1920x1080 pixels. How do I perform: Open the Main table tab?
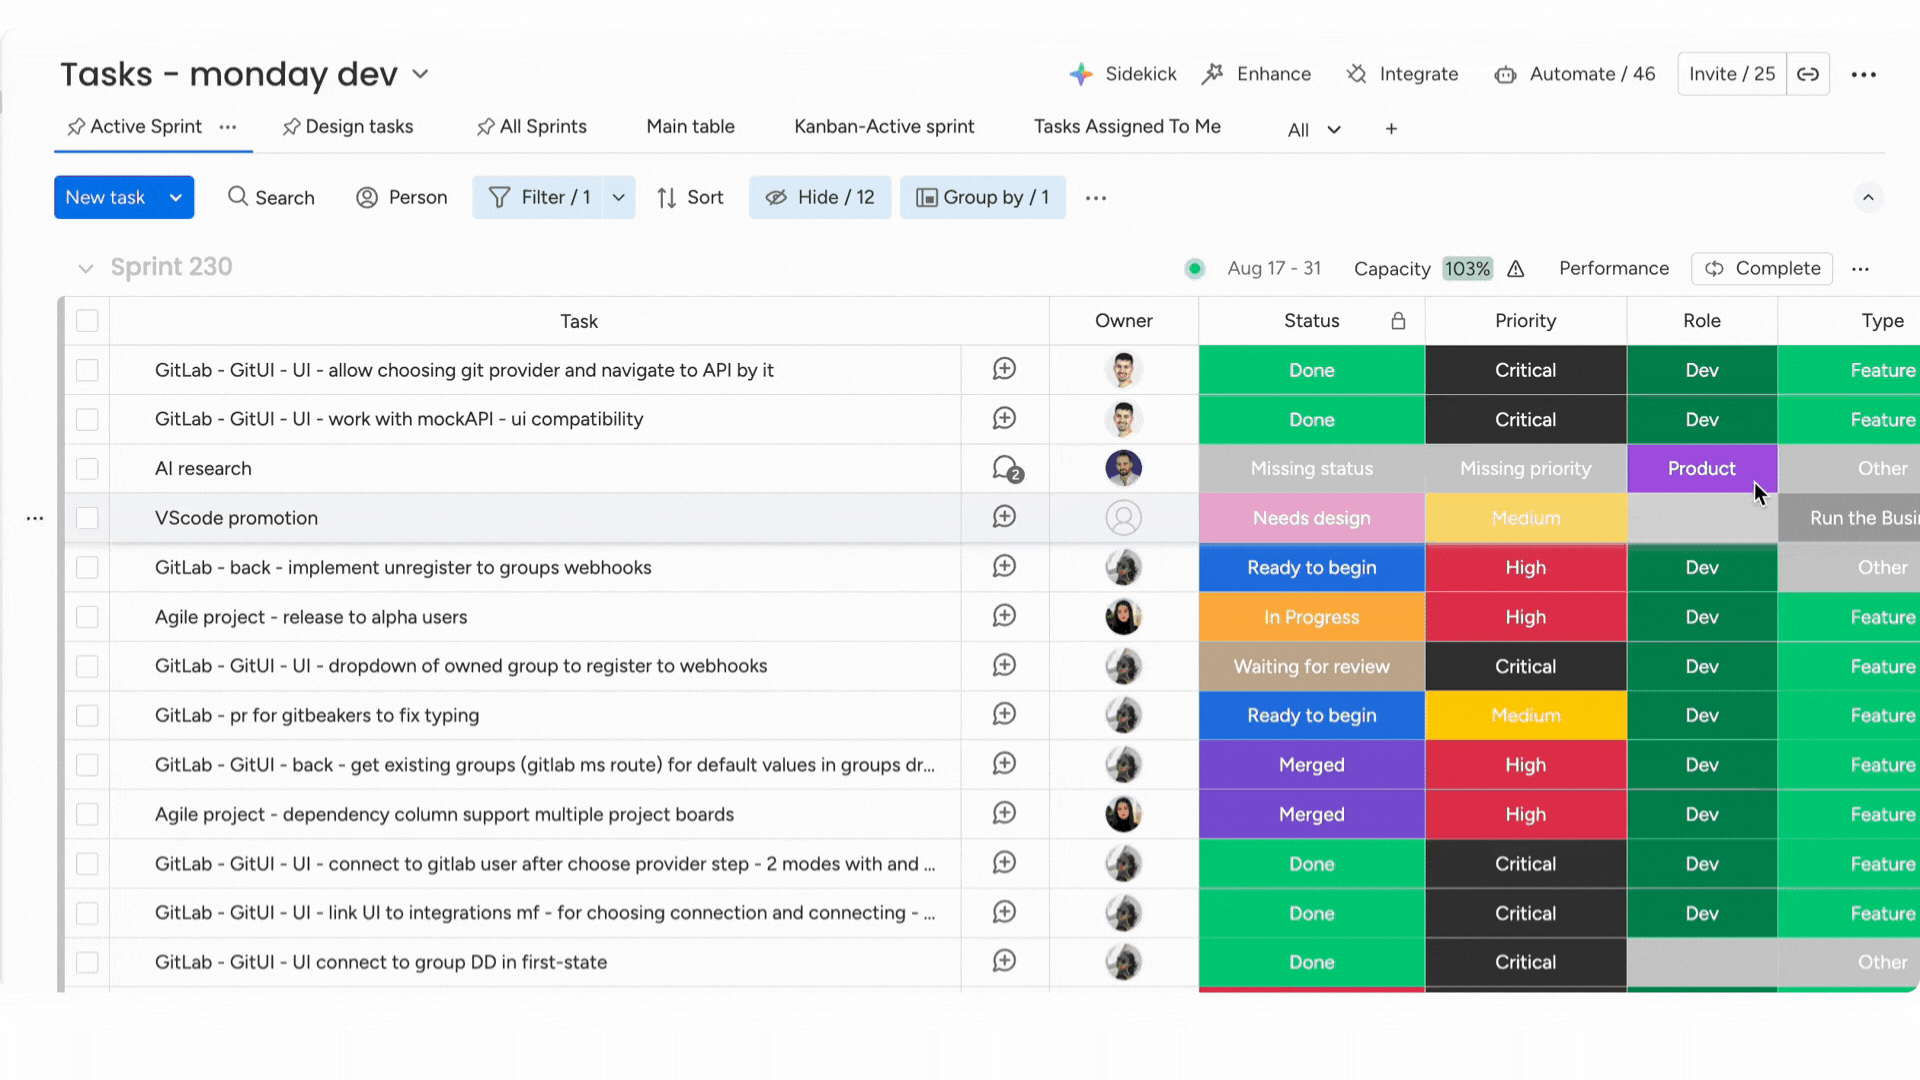(690, 127)
